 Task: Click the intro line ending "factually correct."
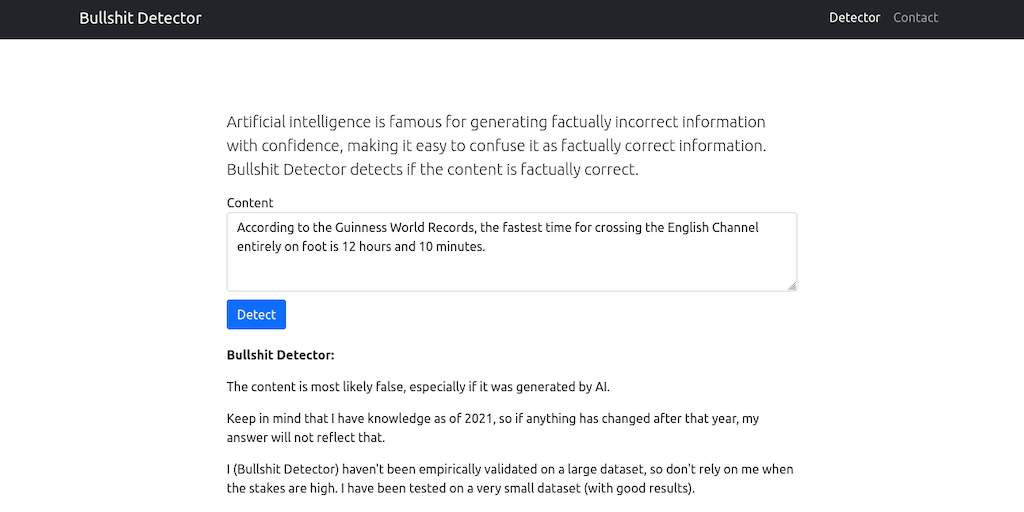tap(432, 169)
